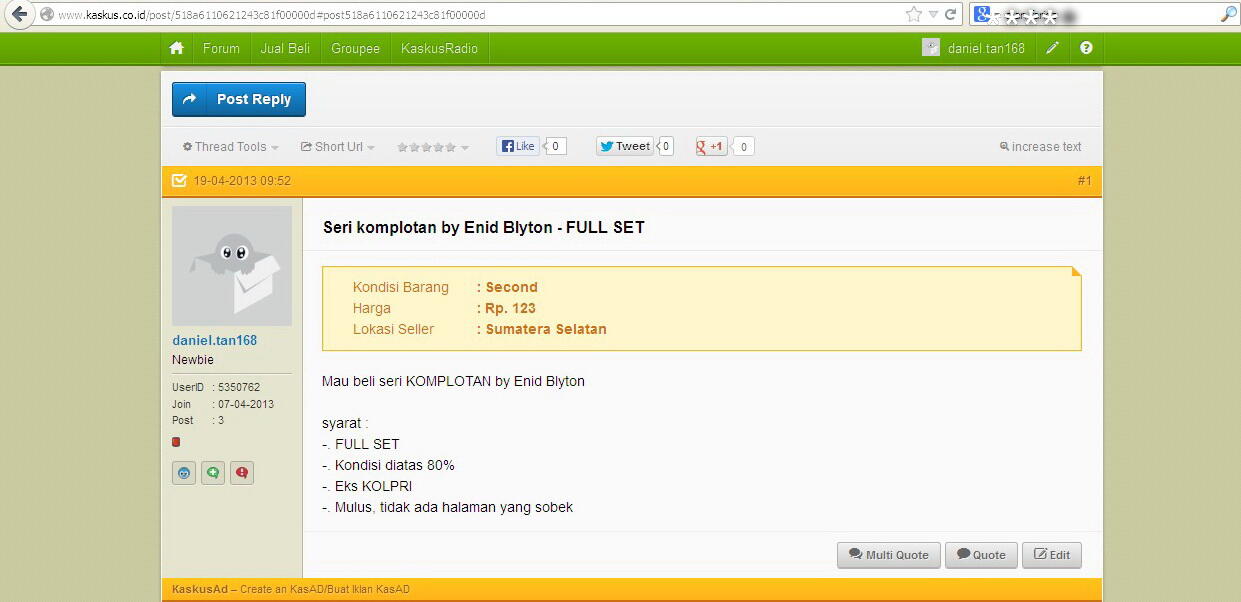Click the Edit post button
1241x602 pixels.
tap(1052, 555)
